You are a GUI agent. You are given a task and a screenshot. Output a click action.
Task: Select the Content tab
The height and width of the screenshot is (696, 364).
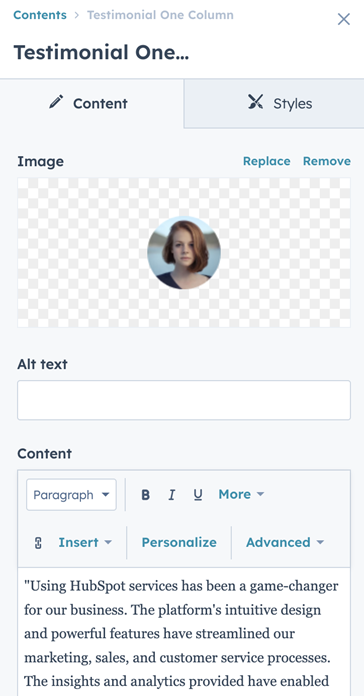tap(91, 103)
